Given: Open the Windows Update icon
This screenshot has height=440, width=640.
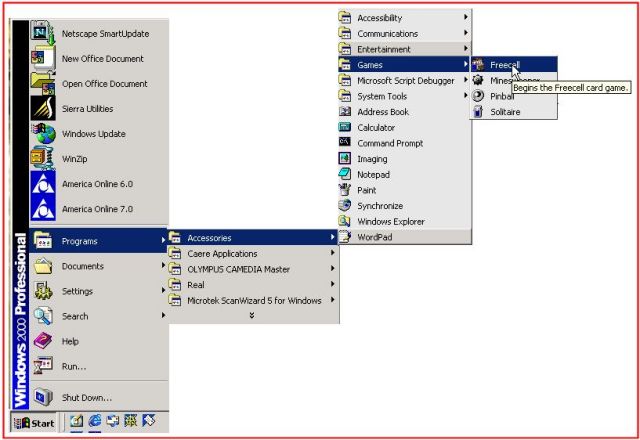Looking at the screenshot, I should pos(43,133).
